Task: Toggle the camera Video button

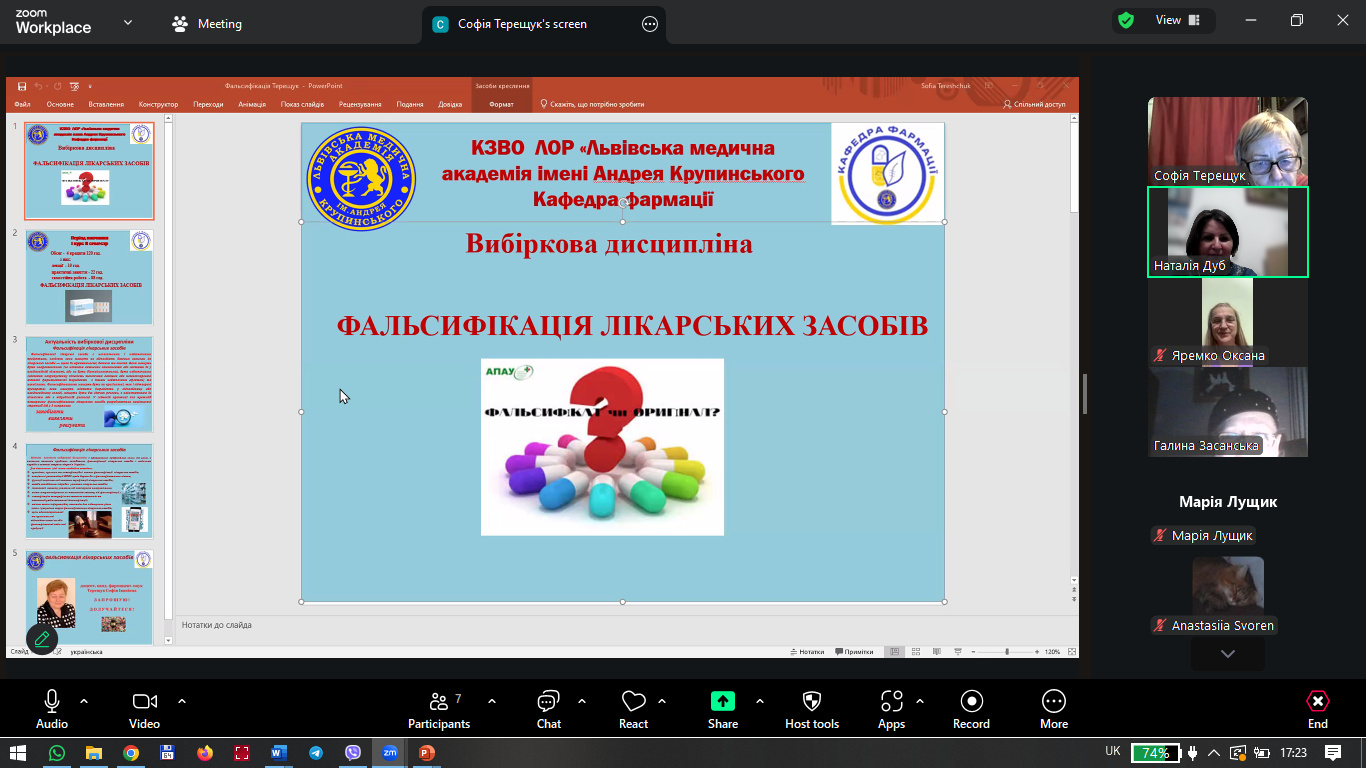Action: 145,709
